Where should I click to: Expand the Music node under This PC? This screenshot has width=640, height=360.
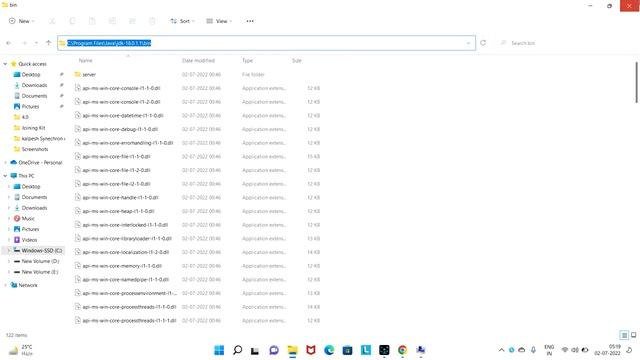pyautogui.click(x=9, y=219)
